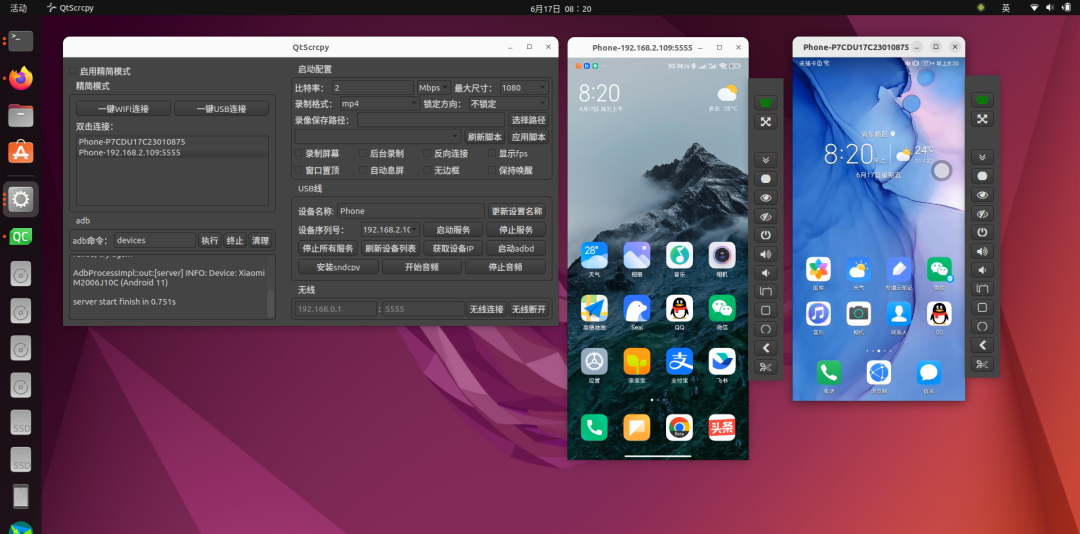The height and width of the screenshot is (534, 1080).
Task: Toggle screen-off crossed-eye icon in Phone-192.168.2.109 toolbar
Action: click(x=765, y=216)
